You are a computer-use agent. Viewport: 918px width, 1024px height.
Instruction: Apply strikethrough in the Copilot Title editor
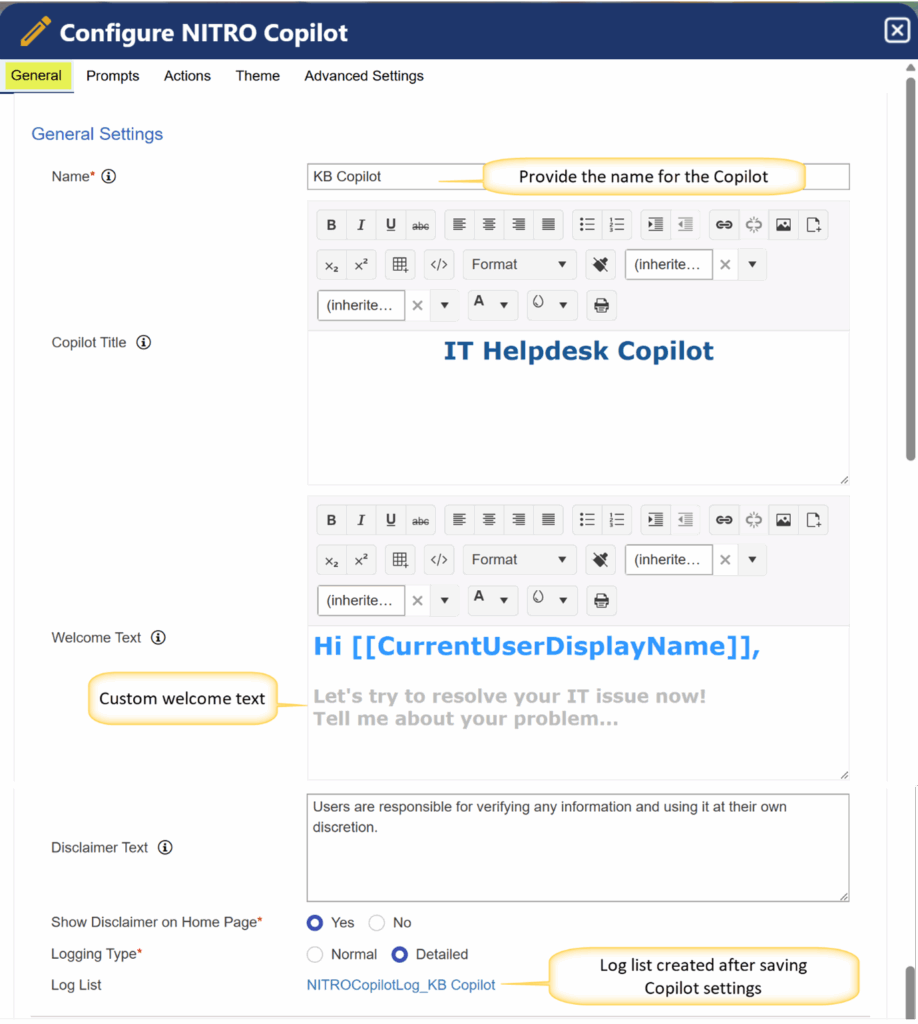[x=420, y=225]
